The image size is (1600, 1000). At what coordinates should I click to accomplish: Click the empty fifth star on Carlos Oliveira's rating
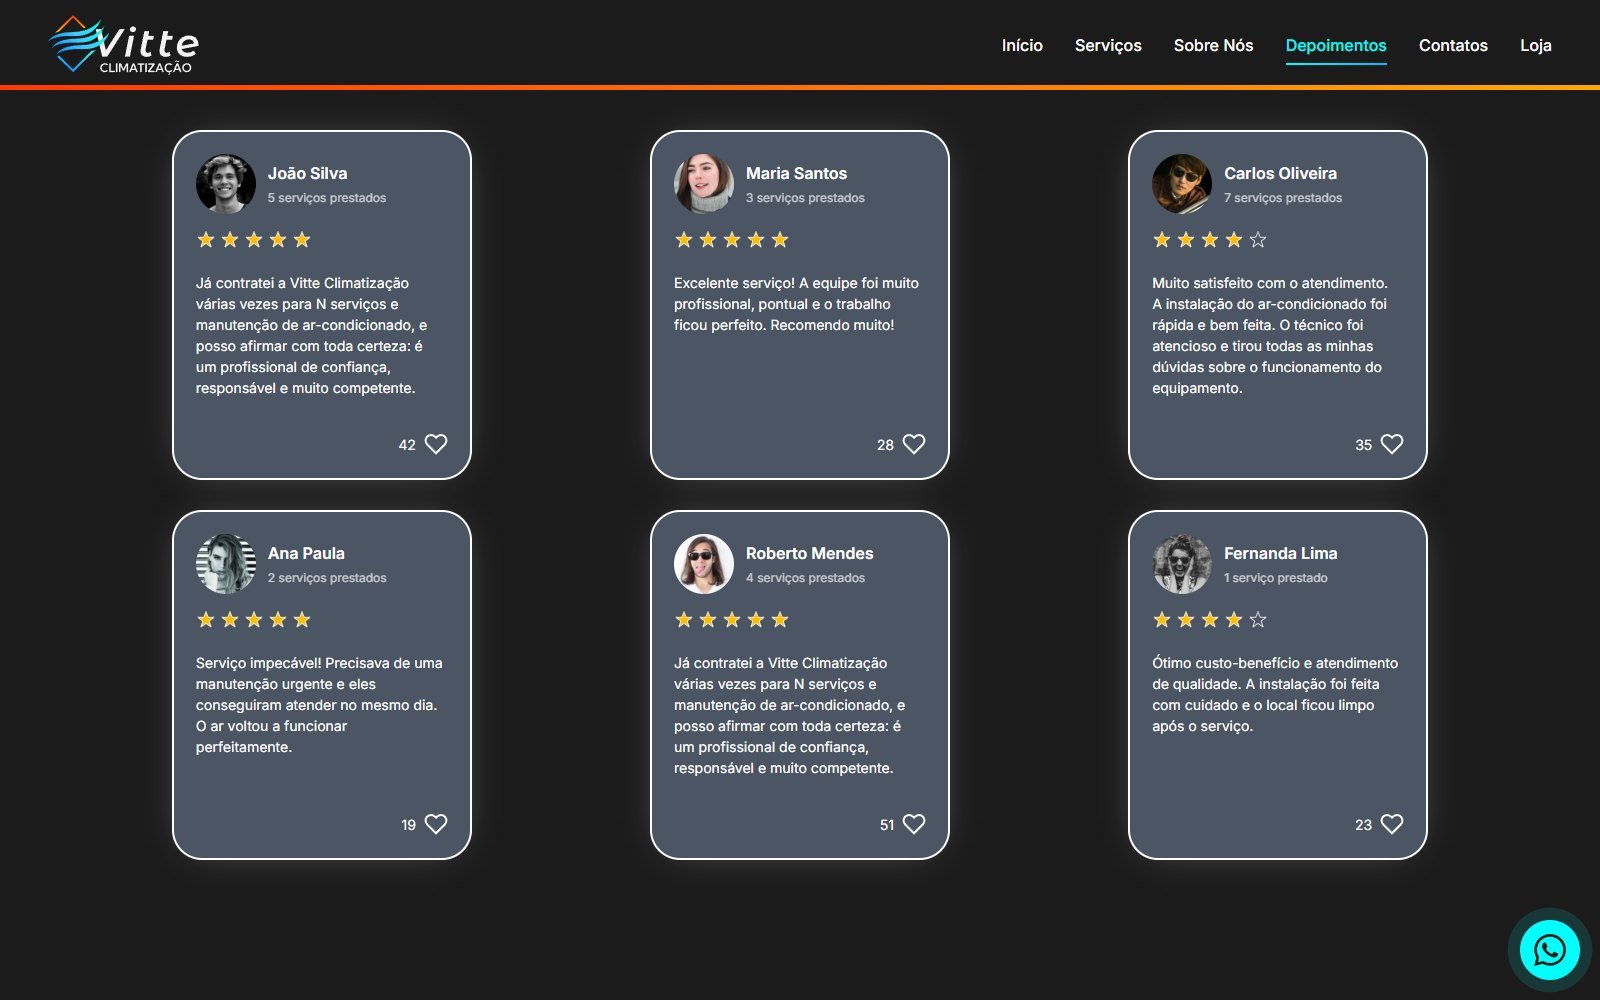tap(1258, 240)
